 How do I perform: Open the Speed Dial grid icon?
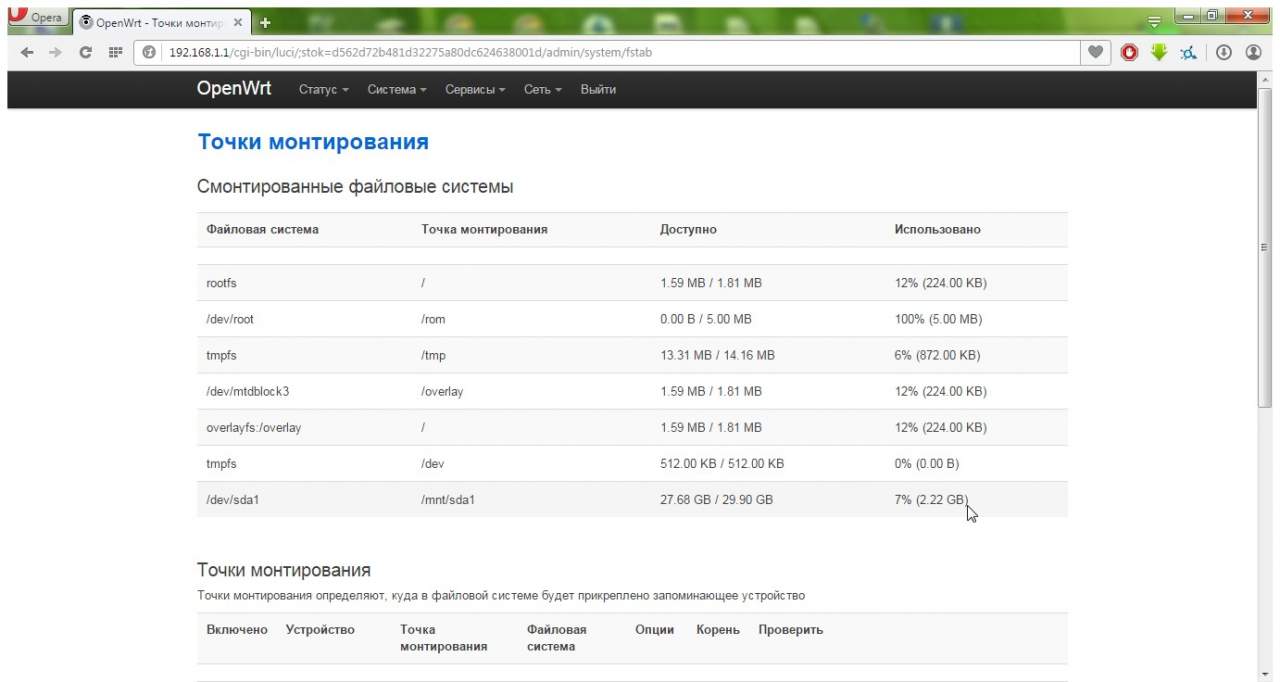(115, 52)
